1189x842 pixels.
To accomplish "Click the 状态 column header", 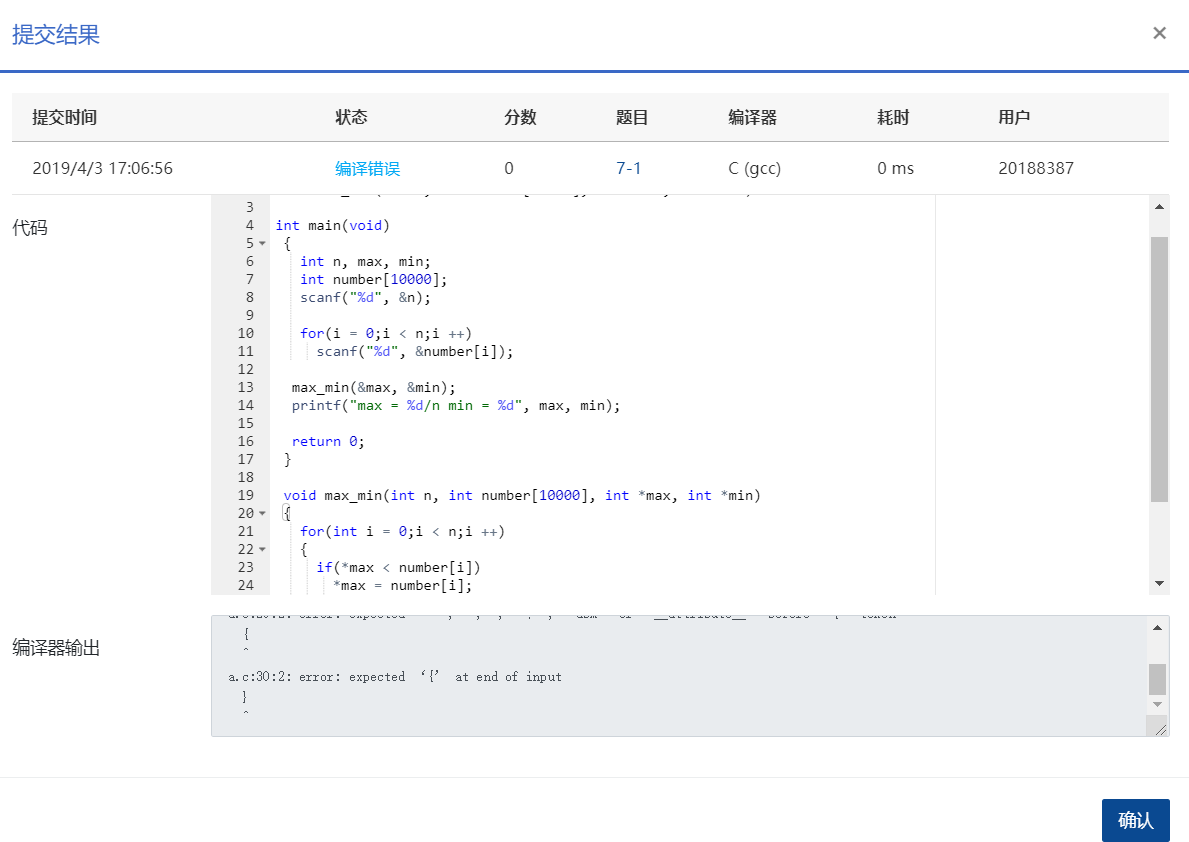I will click(351, 118).
